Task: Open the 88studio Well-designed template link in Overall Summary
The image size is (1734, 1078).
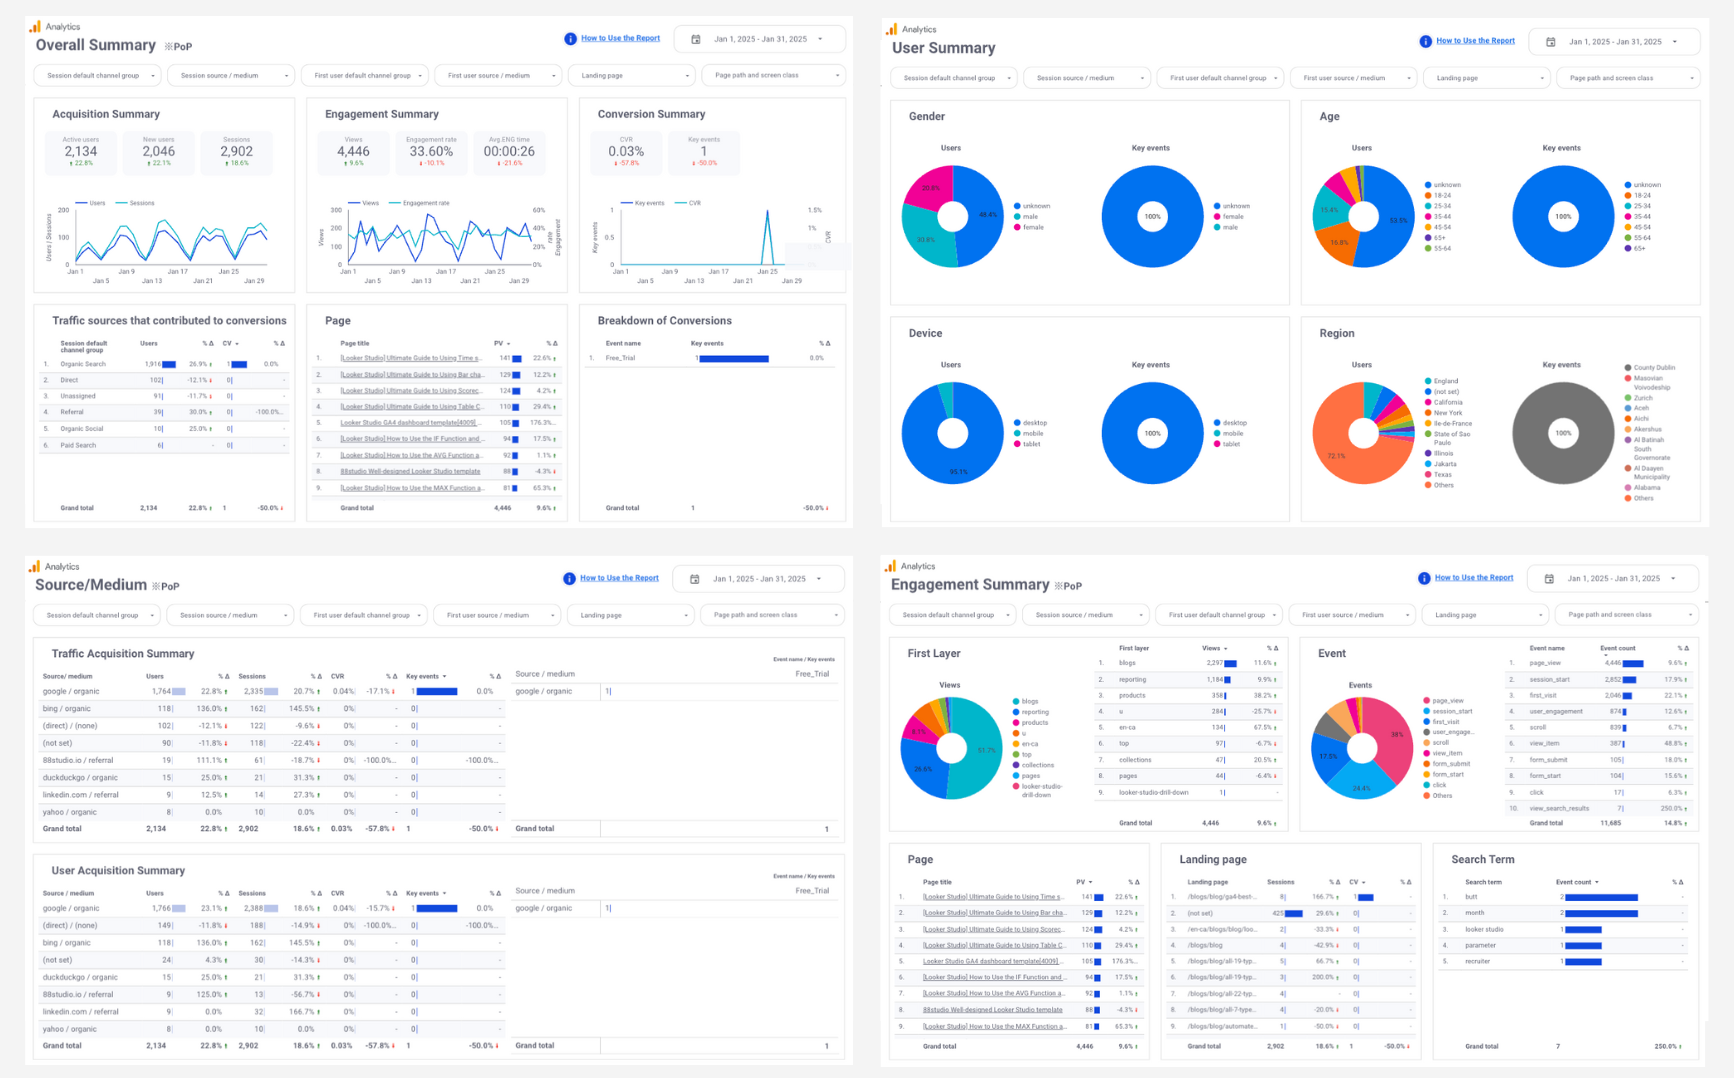Action: pos(410,471)
